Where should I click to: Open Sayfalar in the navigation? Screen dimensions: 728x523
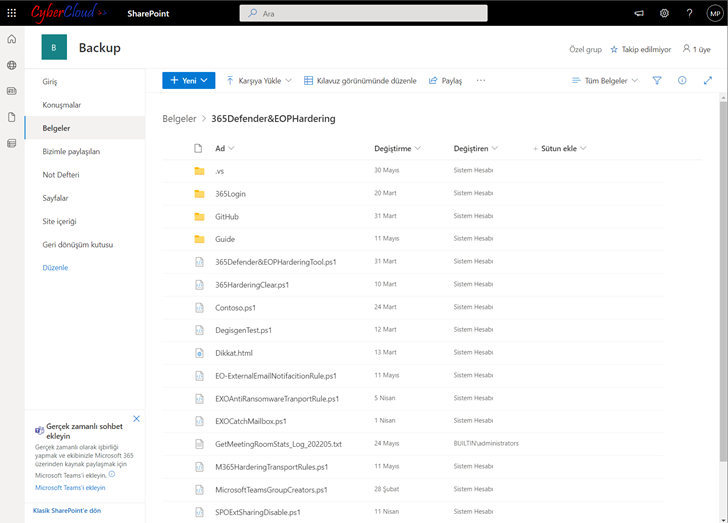pyautogui.click(x=55, y=197)
